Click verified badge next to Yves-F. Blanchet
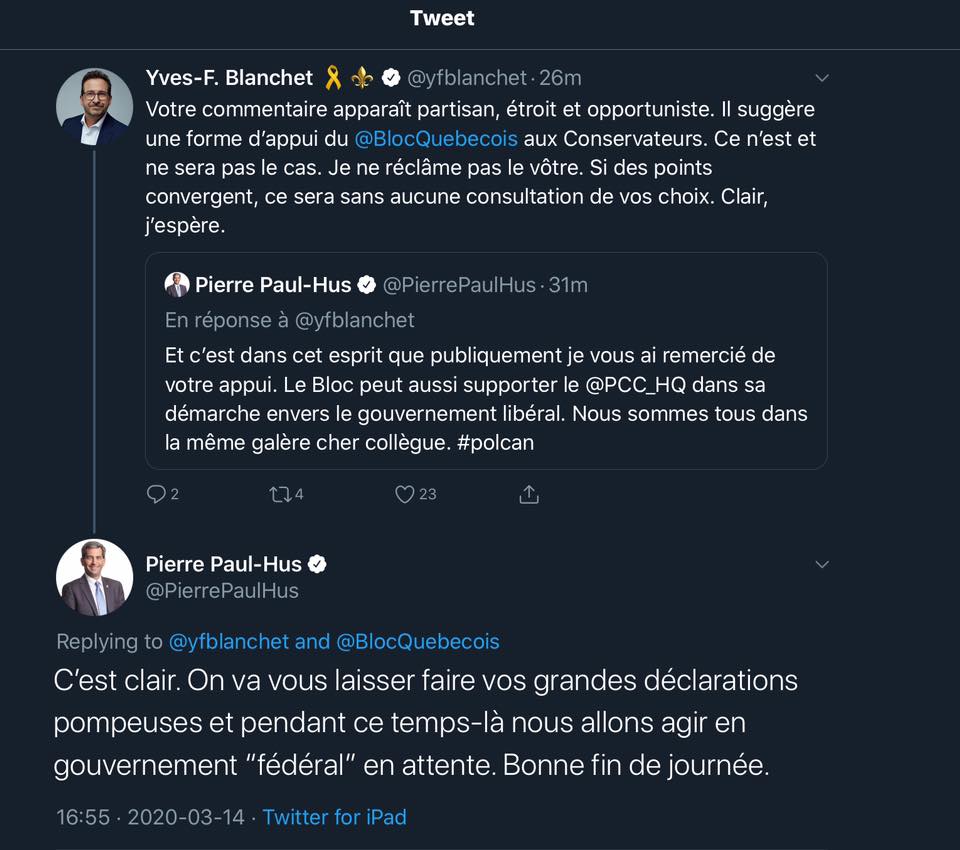This screenshot has height=850, width=960. (x=391, y=77)
